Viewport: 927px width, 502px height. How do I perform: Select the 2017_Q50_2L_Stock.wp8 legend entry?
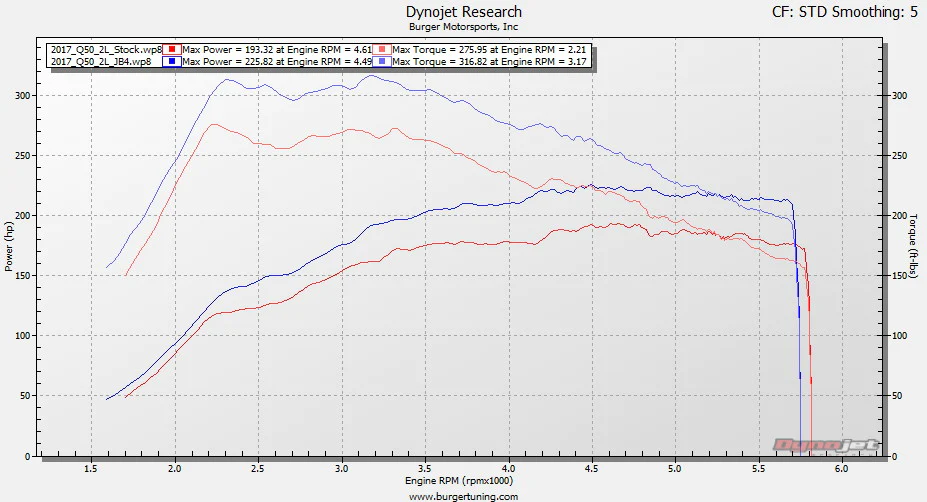(x=106, y=50)
